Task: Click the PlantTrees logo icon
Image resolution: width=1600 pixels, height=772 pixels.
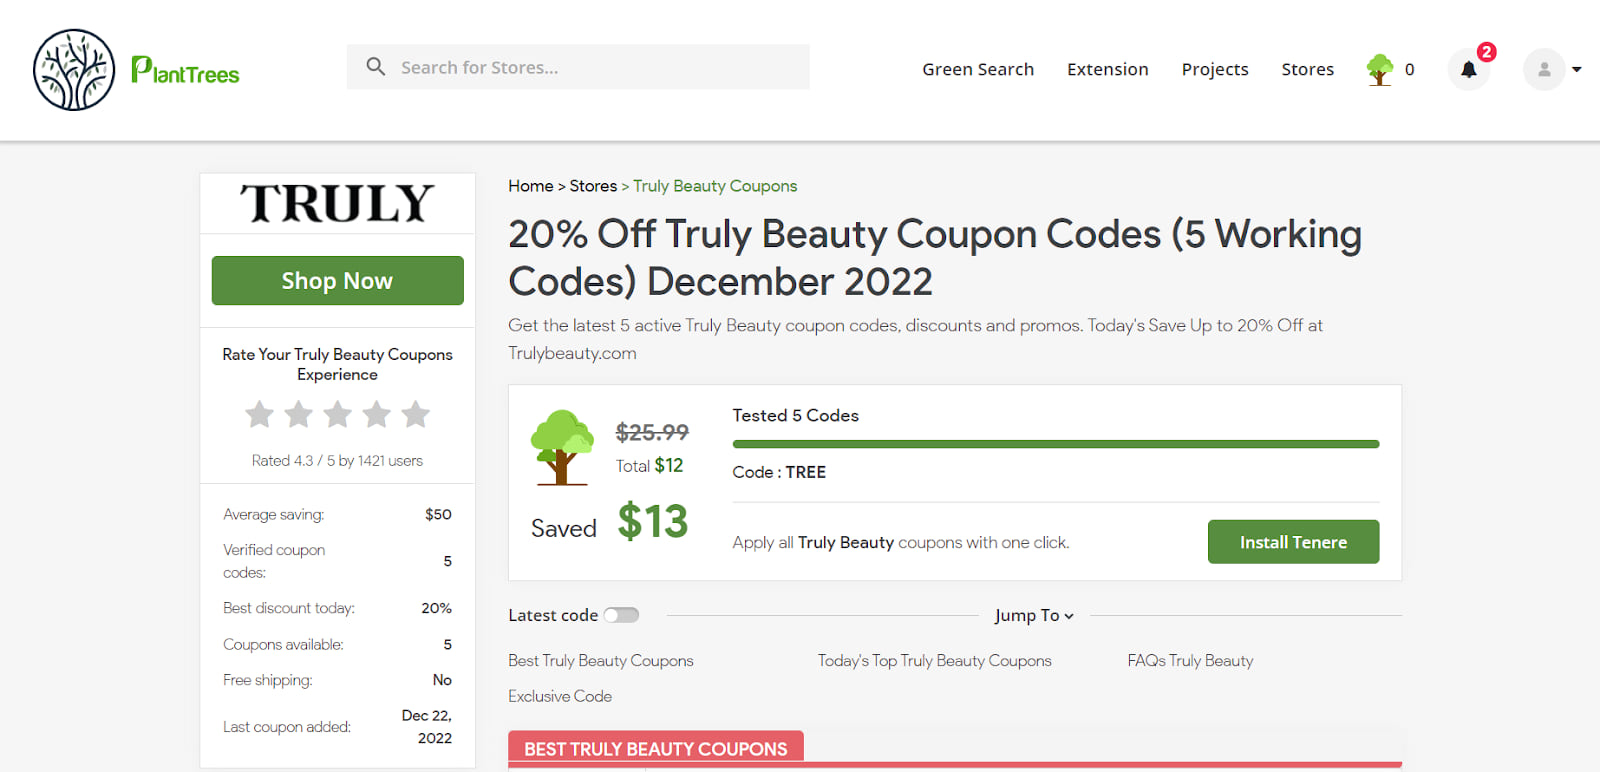Action: tap(74, 70)
